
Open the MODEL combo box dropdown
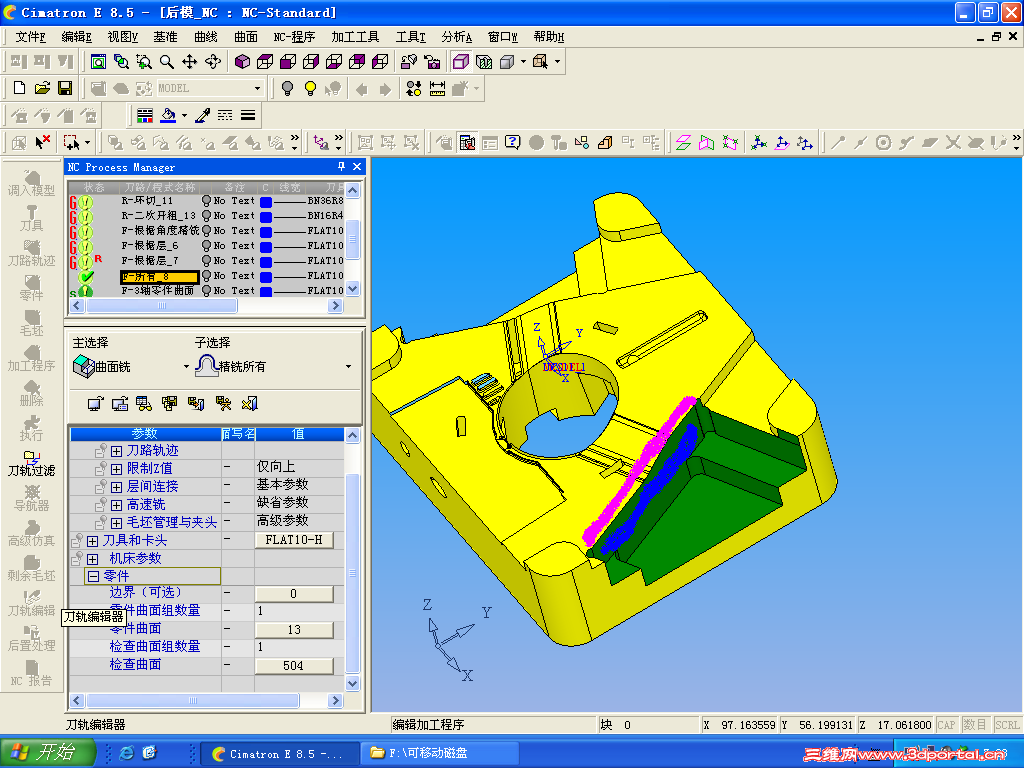[x=257, y=88]
